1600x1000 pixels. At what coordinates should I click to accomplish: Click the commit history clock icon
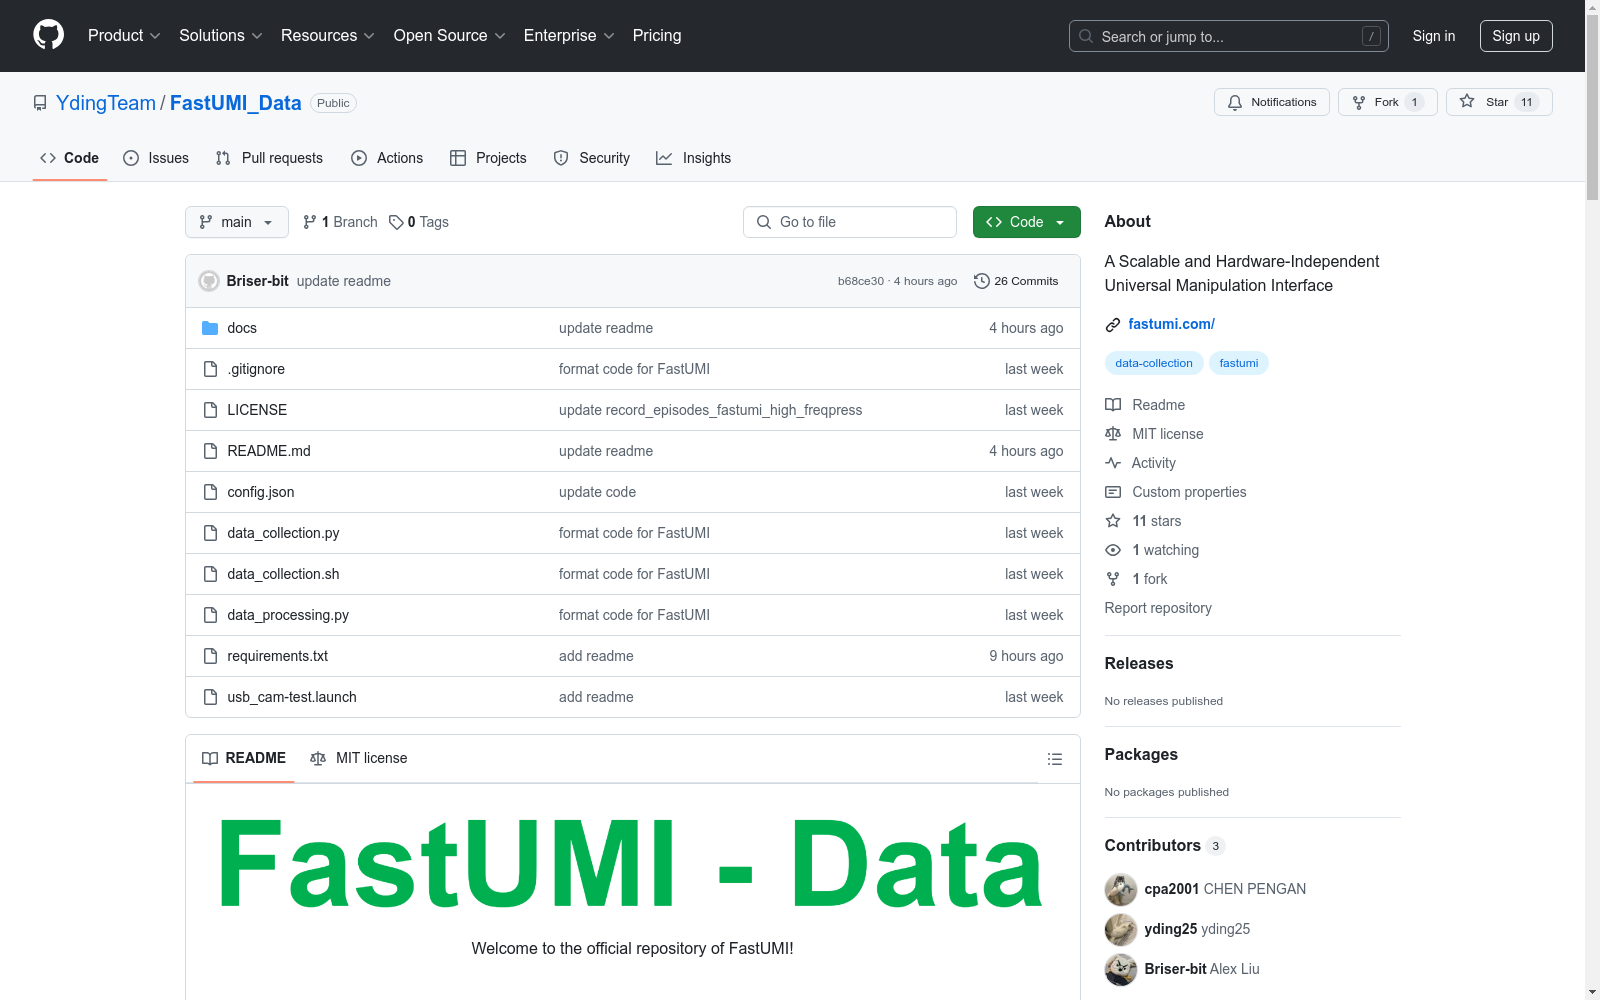(982, 281)
